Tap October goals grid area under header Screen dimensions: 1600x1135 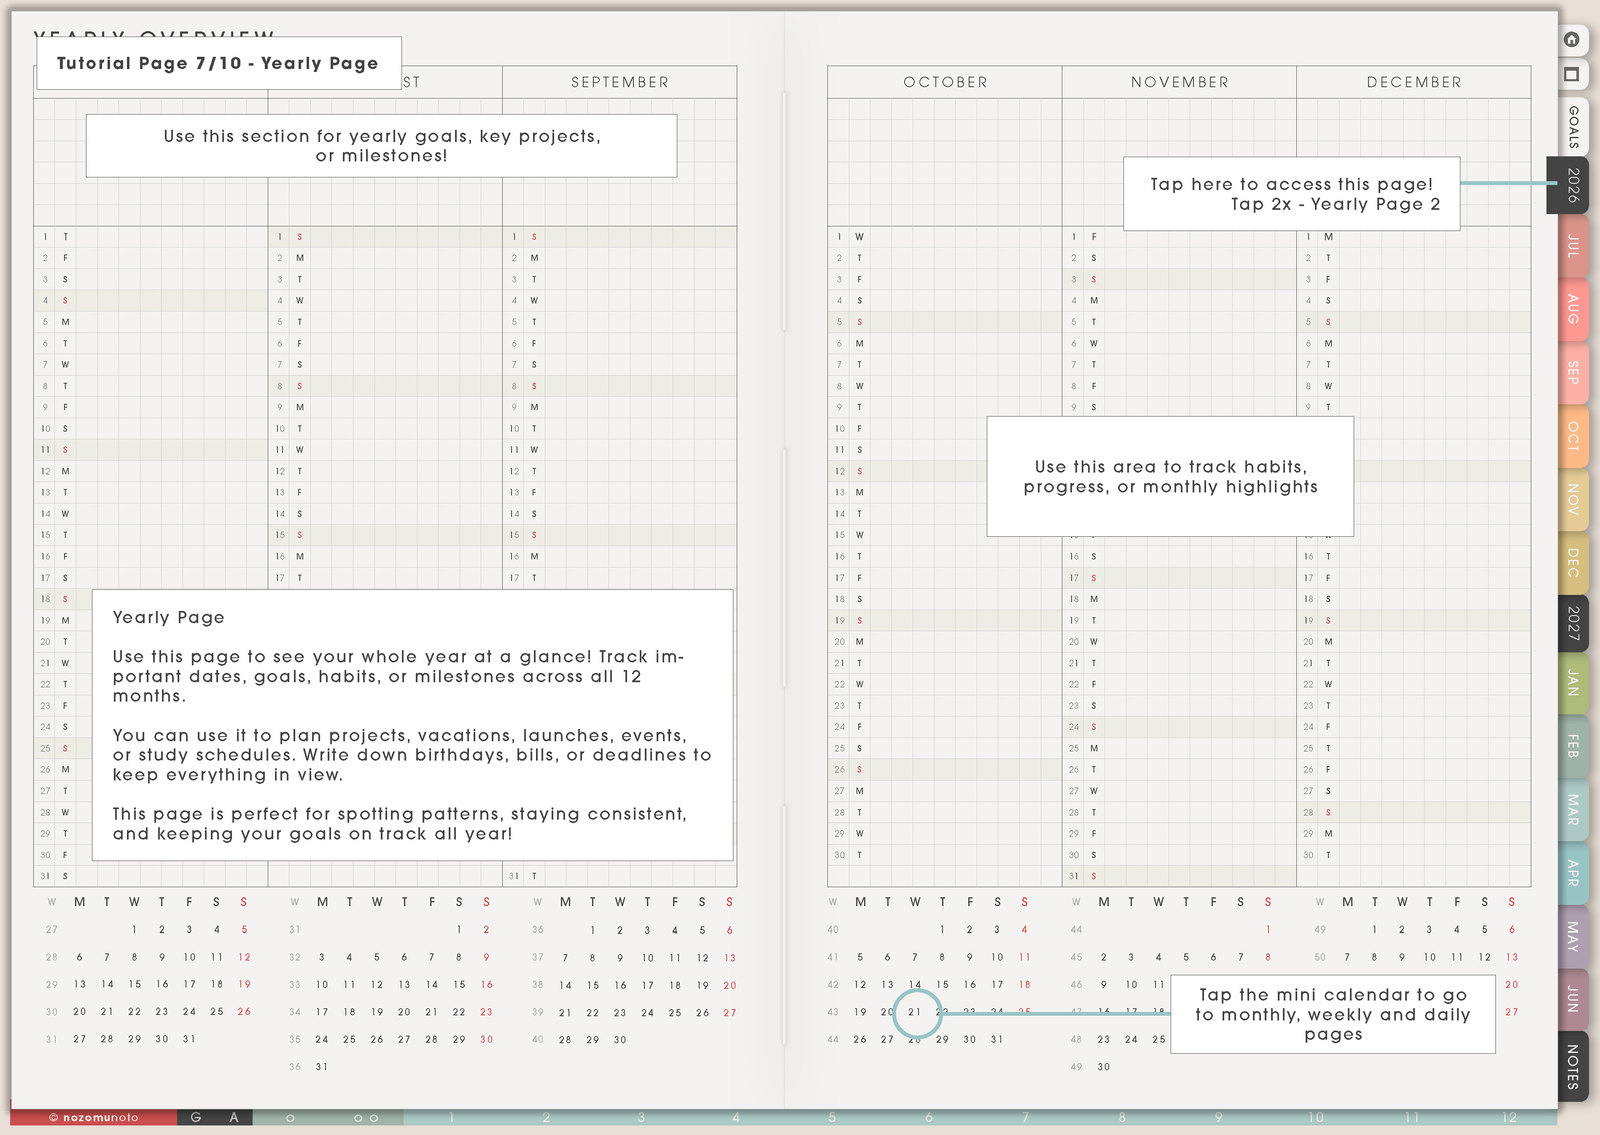pyautogui.click(x=945, y=162)
